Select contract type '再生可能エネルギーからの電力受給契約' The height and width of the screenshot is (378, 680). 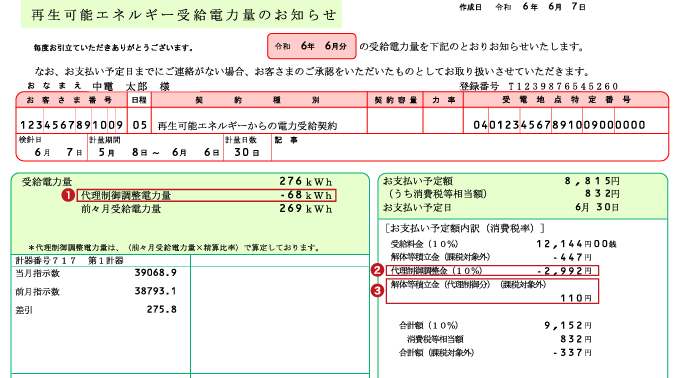coord(247,126)
